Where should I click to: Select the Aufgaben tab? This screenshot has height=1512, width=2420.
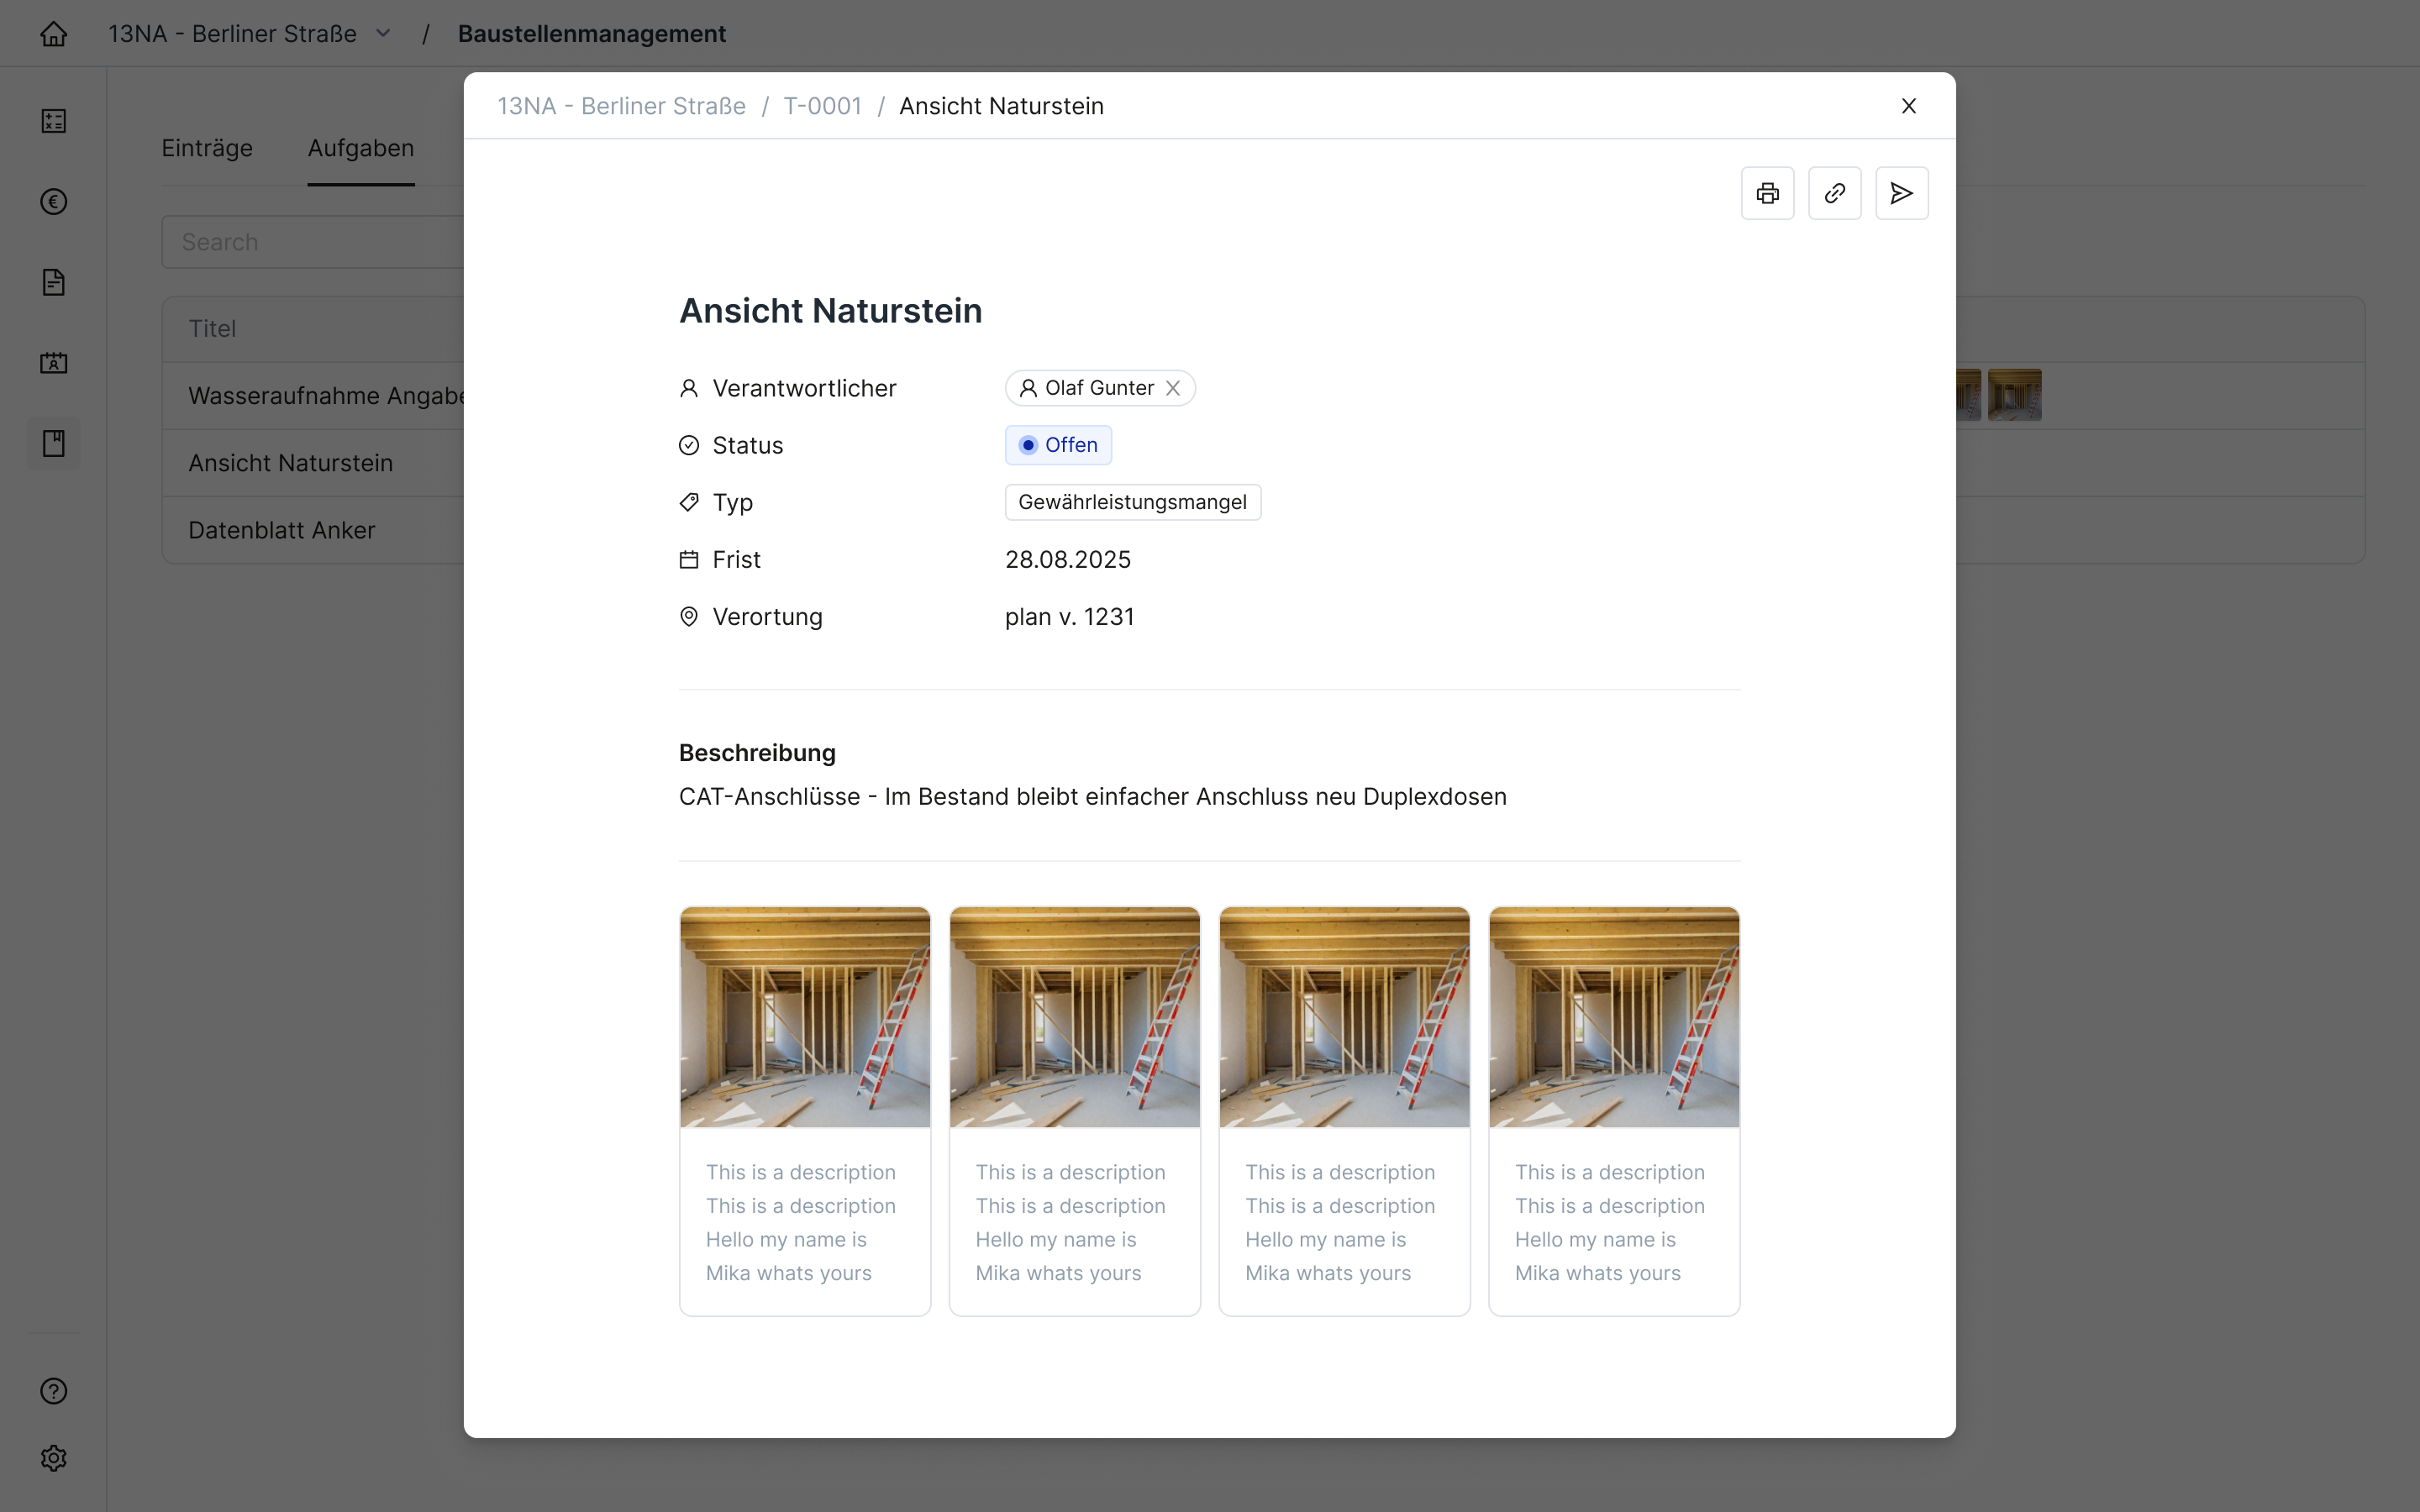(361, 148)
